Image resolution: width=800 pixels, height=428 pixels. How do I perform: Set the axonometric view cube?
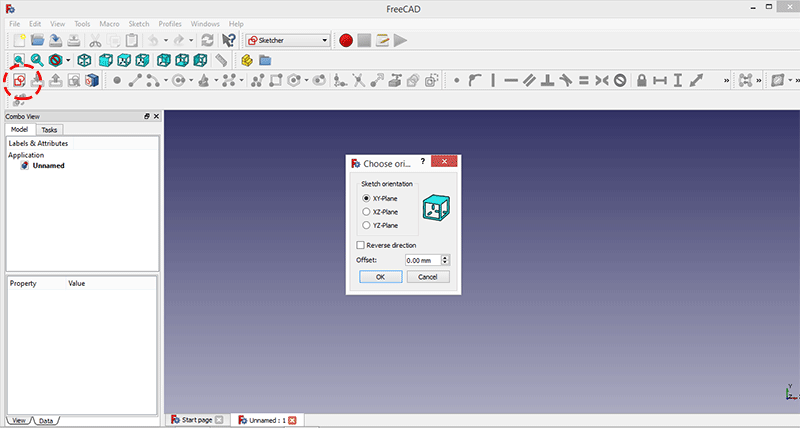(84, 60)
